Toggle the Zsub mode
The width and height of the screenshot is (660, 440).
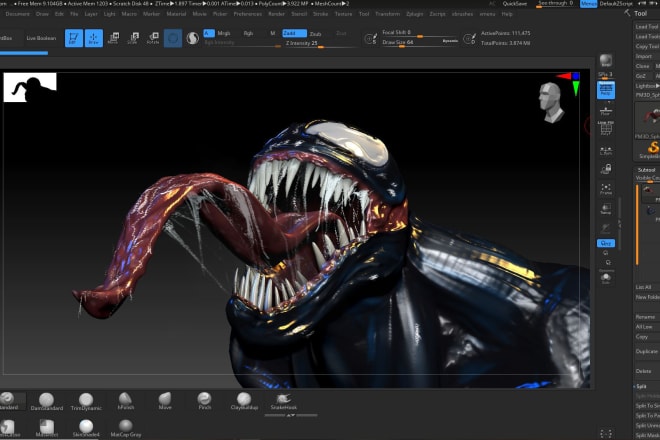point(315,34)
